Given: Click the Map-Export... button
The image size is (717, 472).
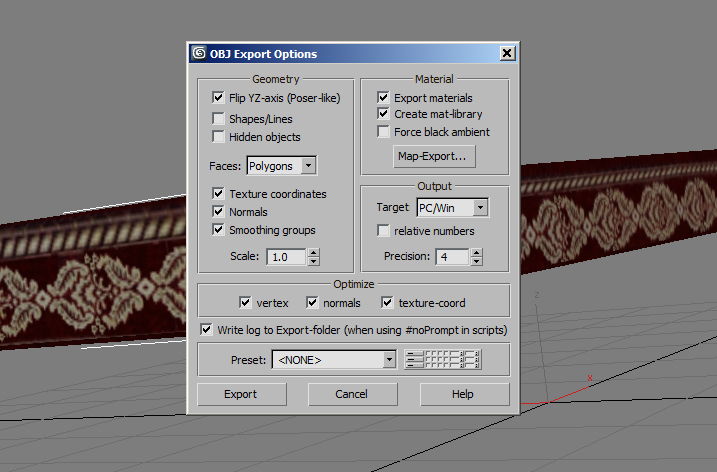Looking at the screenshot, I should click(x=434, y=156).
